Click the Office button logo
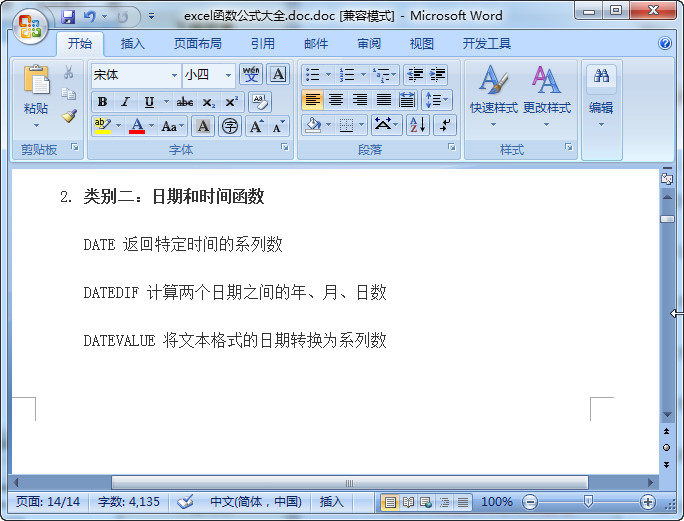Screen dimensions: 684x521 tap(30, 26)
